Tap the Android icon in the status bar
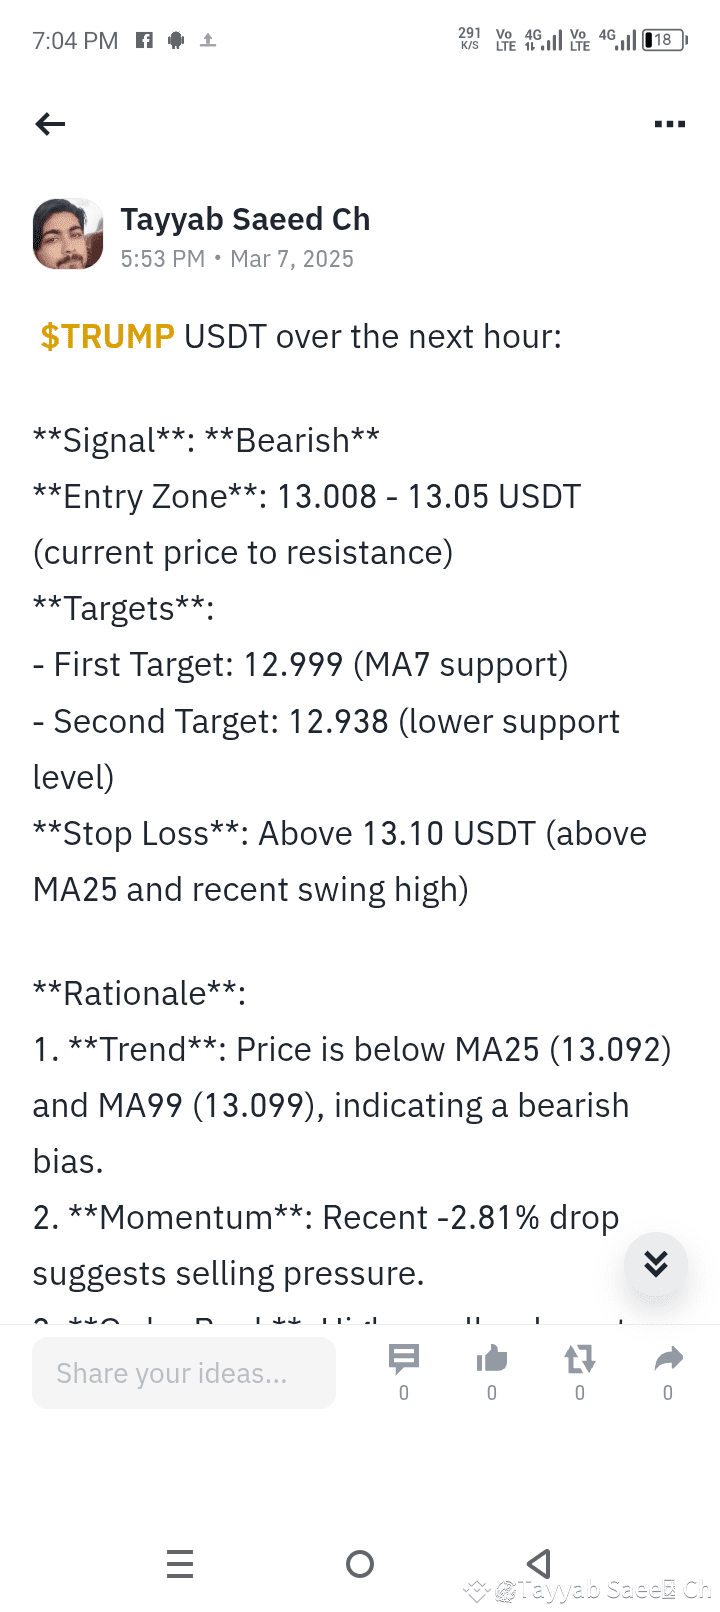Image resolution: width=720 pixels, height=1612 pixels. pyautogui.click(x=175, y=40)
